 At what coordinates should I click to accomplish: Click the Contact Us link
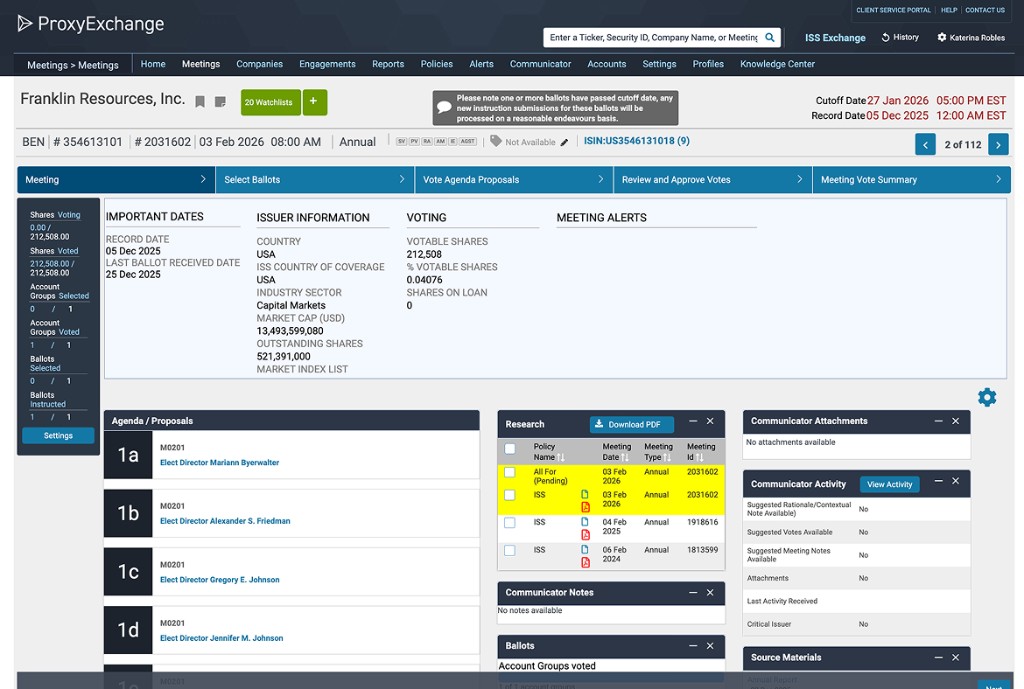click(x=985, y=10)
